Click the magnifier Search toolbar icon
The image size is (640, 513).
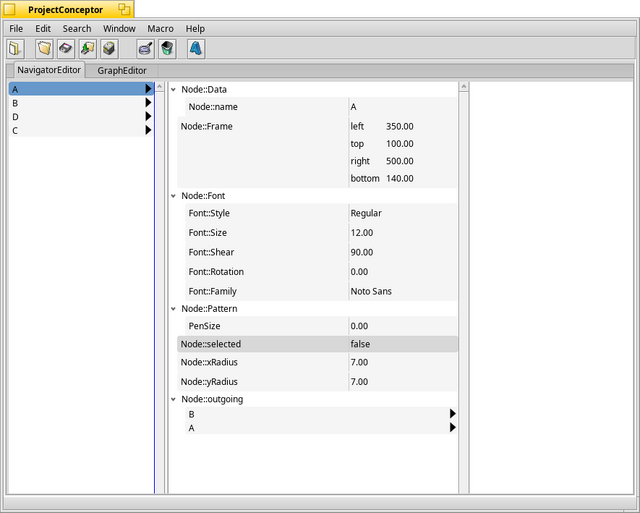coord(145,49)
